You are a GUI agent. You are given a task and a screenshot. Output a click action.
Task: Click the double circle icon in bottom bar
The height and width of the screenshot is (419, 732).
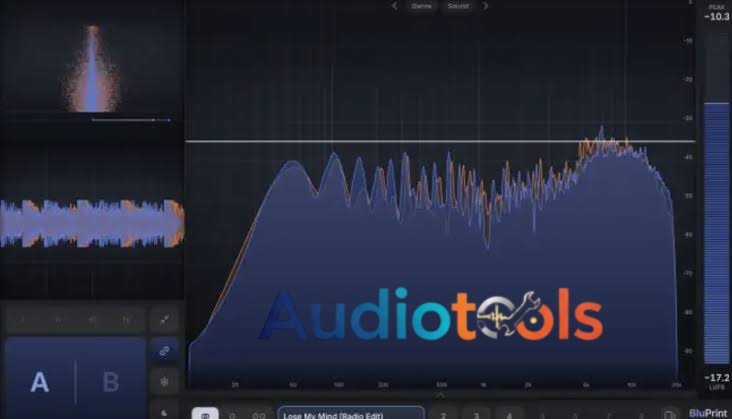259,415
